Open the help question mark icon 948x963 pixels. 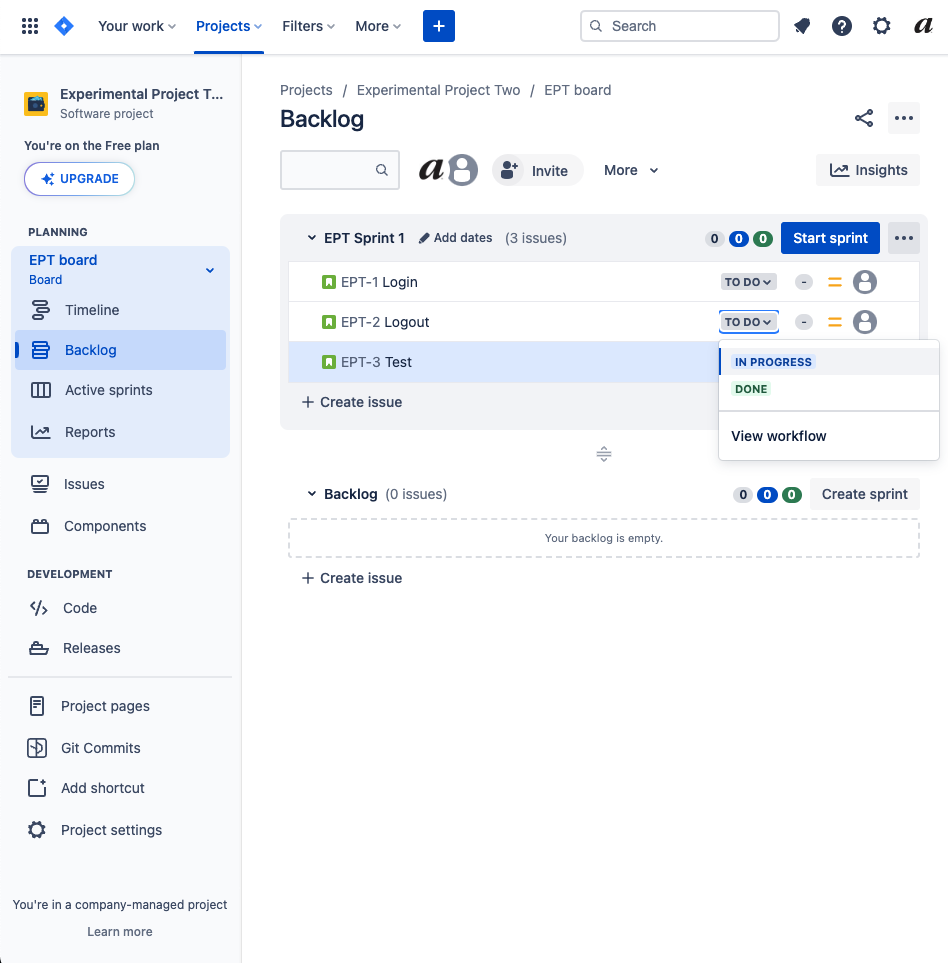coord(842,25)
